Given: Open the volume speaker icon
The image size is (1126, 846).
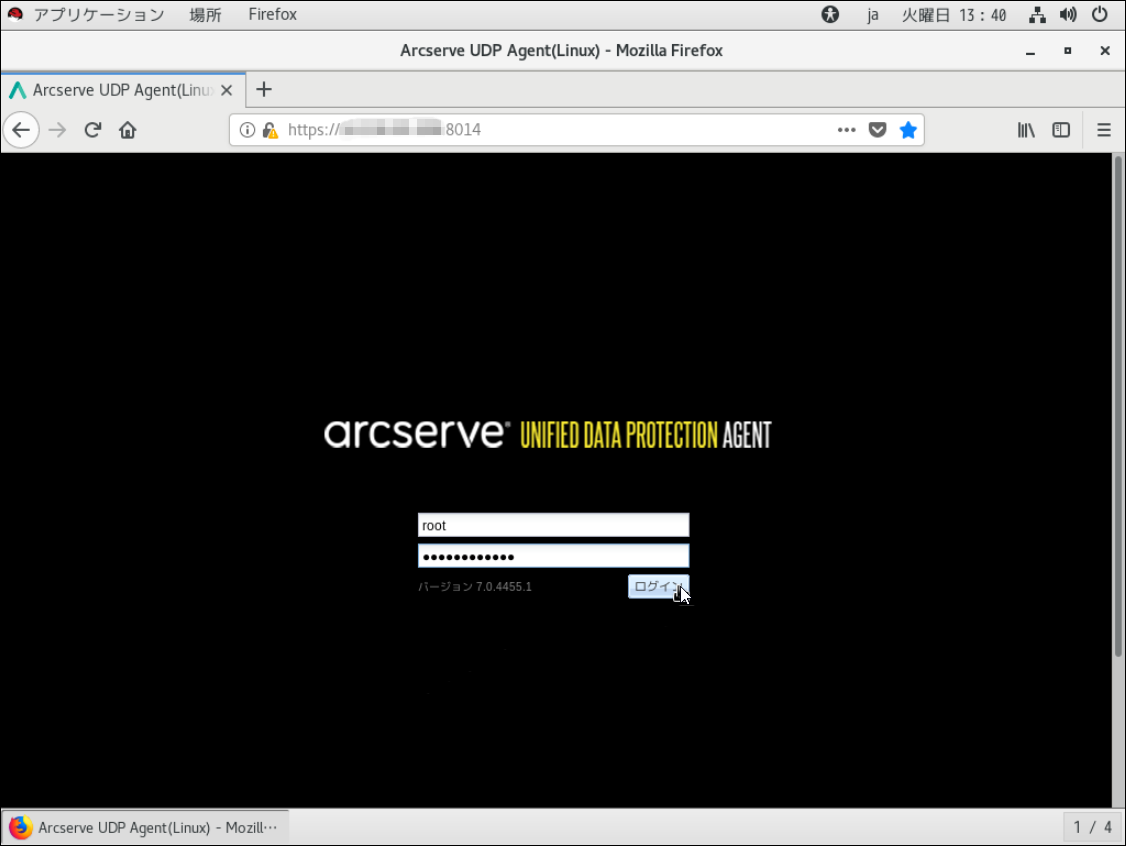Looking at the screenshot, I should 1069,14.
